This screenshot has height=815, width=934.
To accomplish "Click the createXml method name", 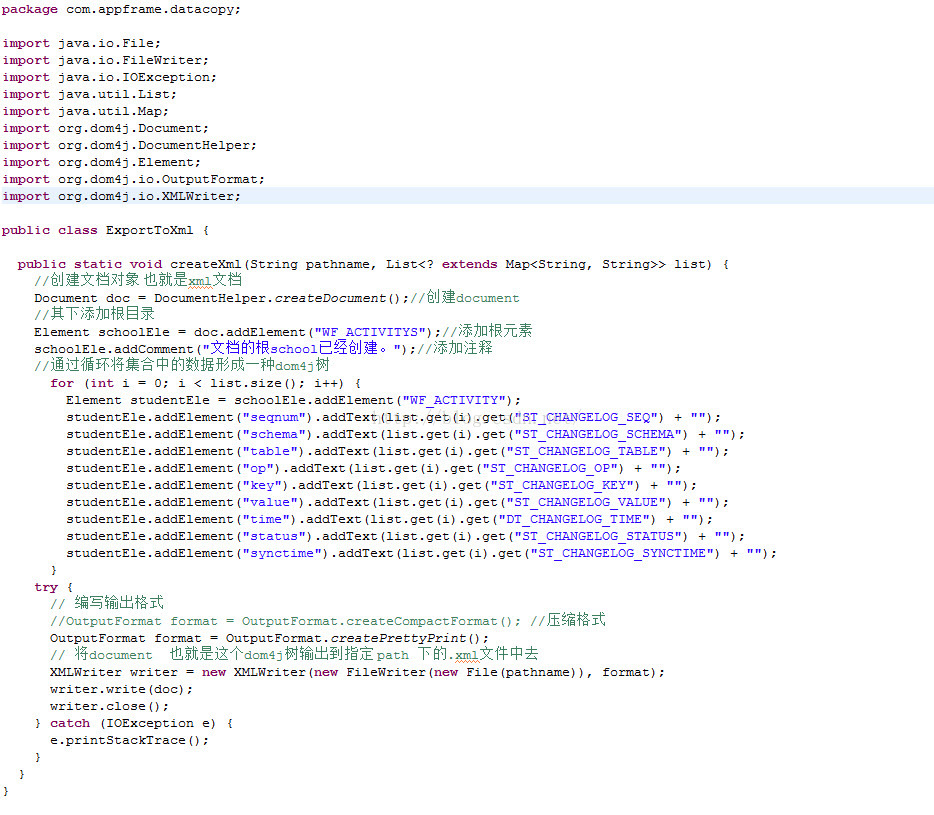I will (206, 264).
